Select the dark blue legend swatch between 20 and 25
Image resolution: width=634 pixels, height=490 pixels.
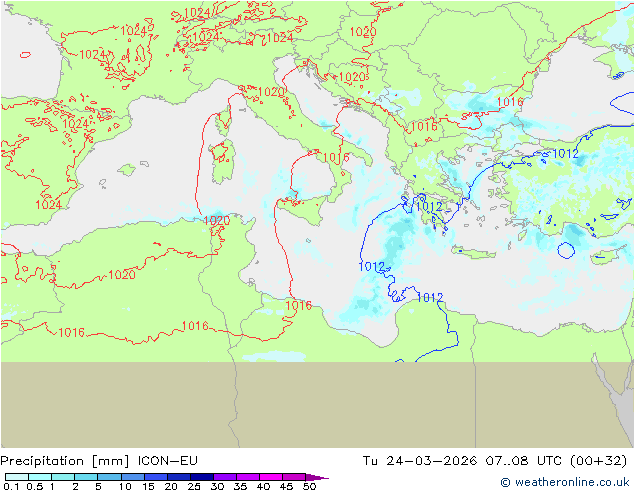coord(179,477)
